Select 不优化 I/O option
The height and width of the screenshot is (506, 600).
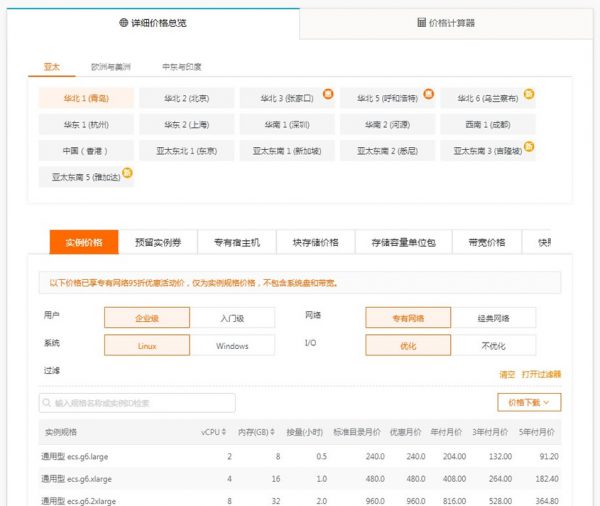point(492,345)
